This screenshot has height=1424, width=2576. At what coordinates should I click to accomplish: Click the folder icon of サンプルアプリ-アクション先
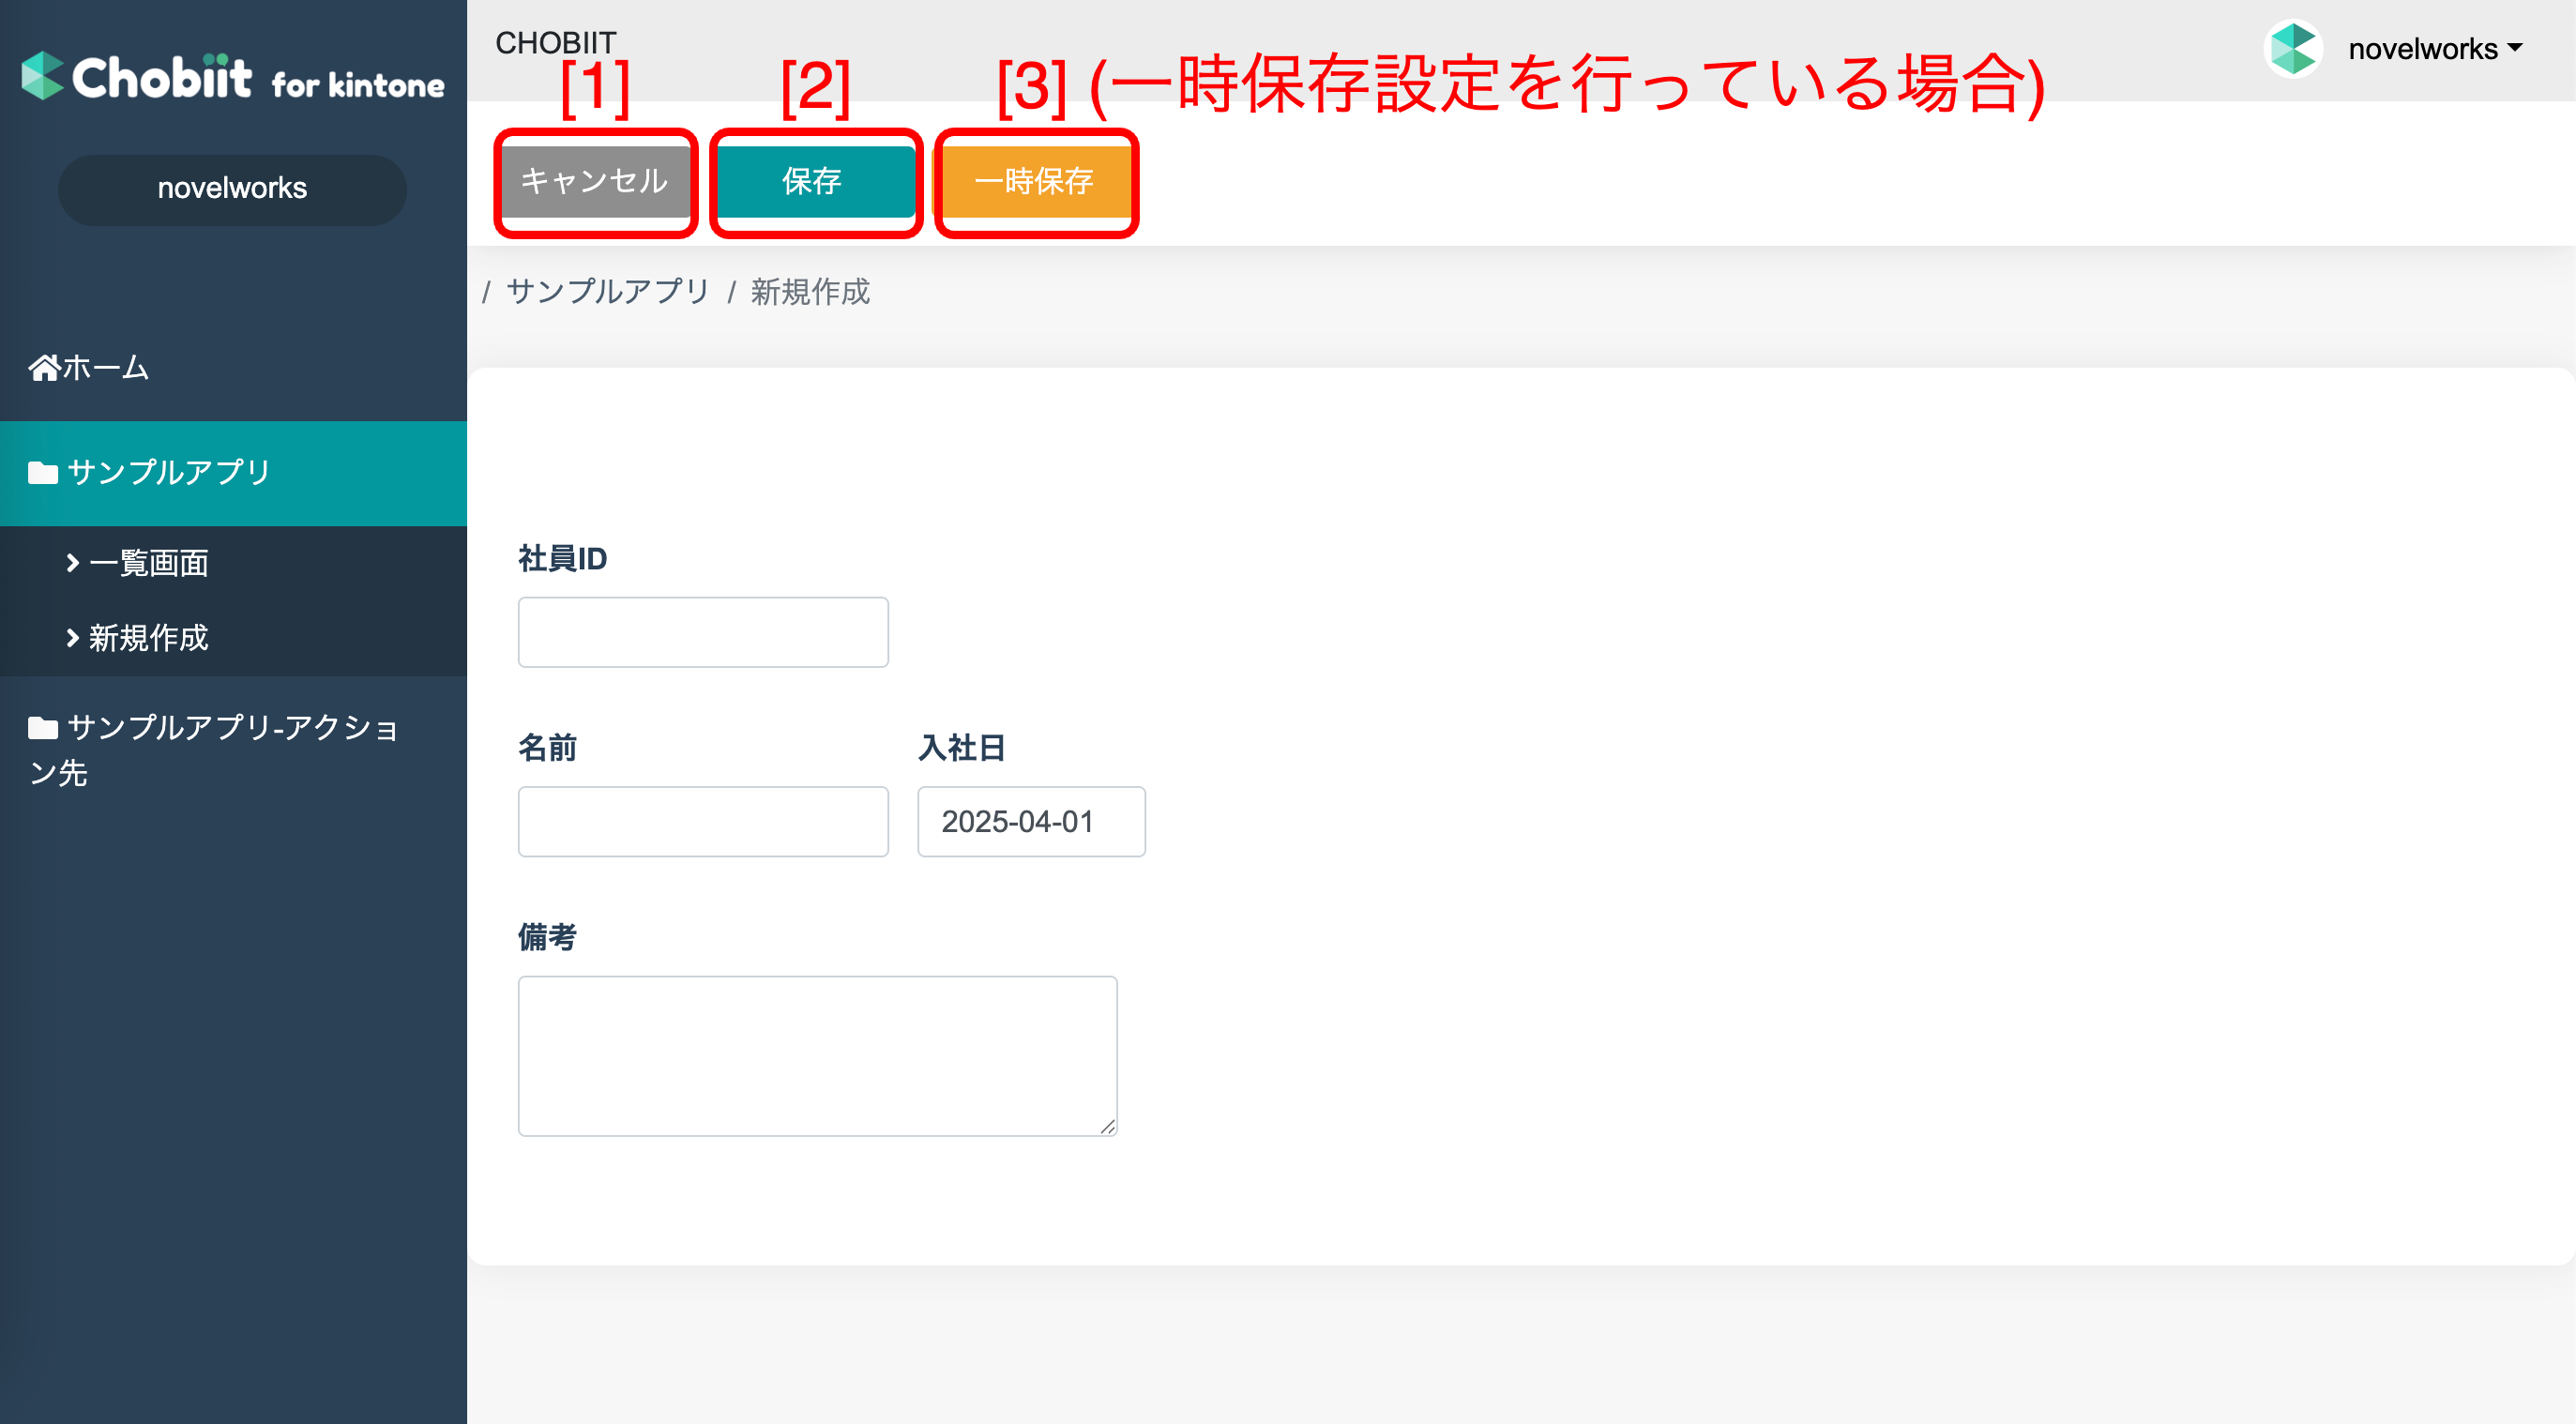pos(43,728)
